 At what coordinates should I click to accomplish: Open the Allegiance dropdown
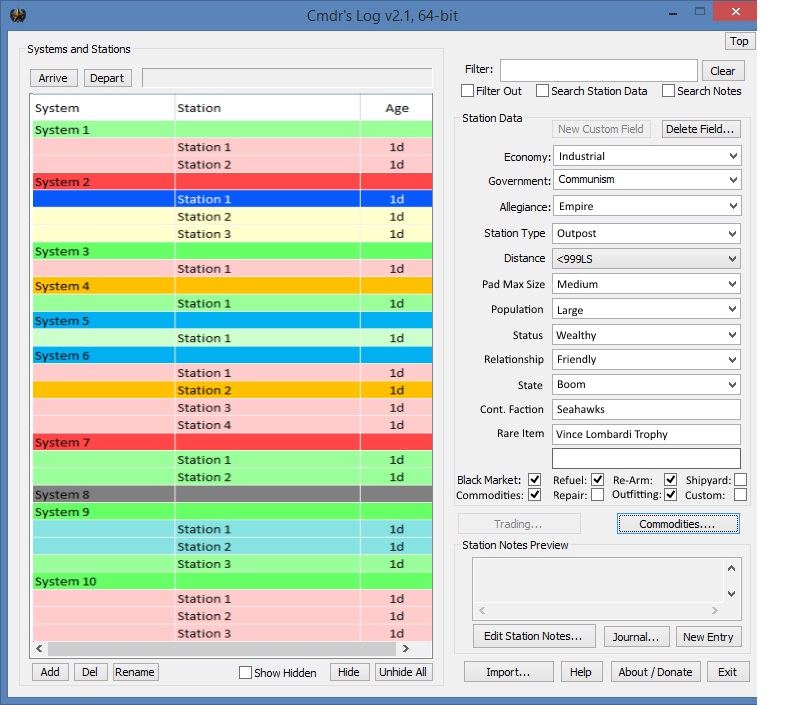point(646,206)
